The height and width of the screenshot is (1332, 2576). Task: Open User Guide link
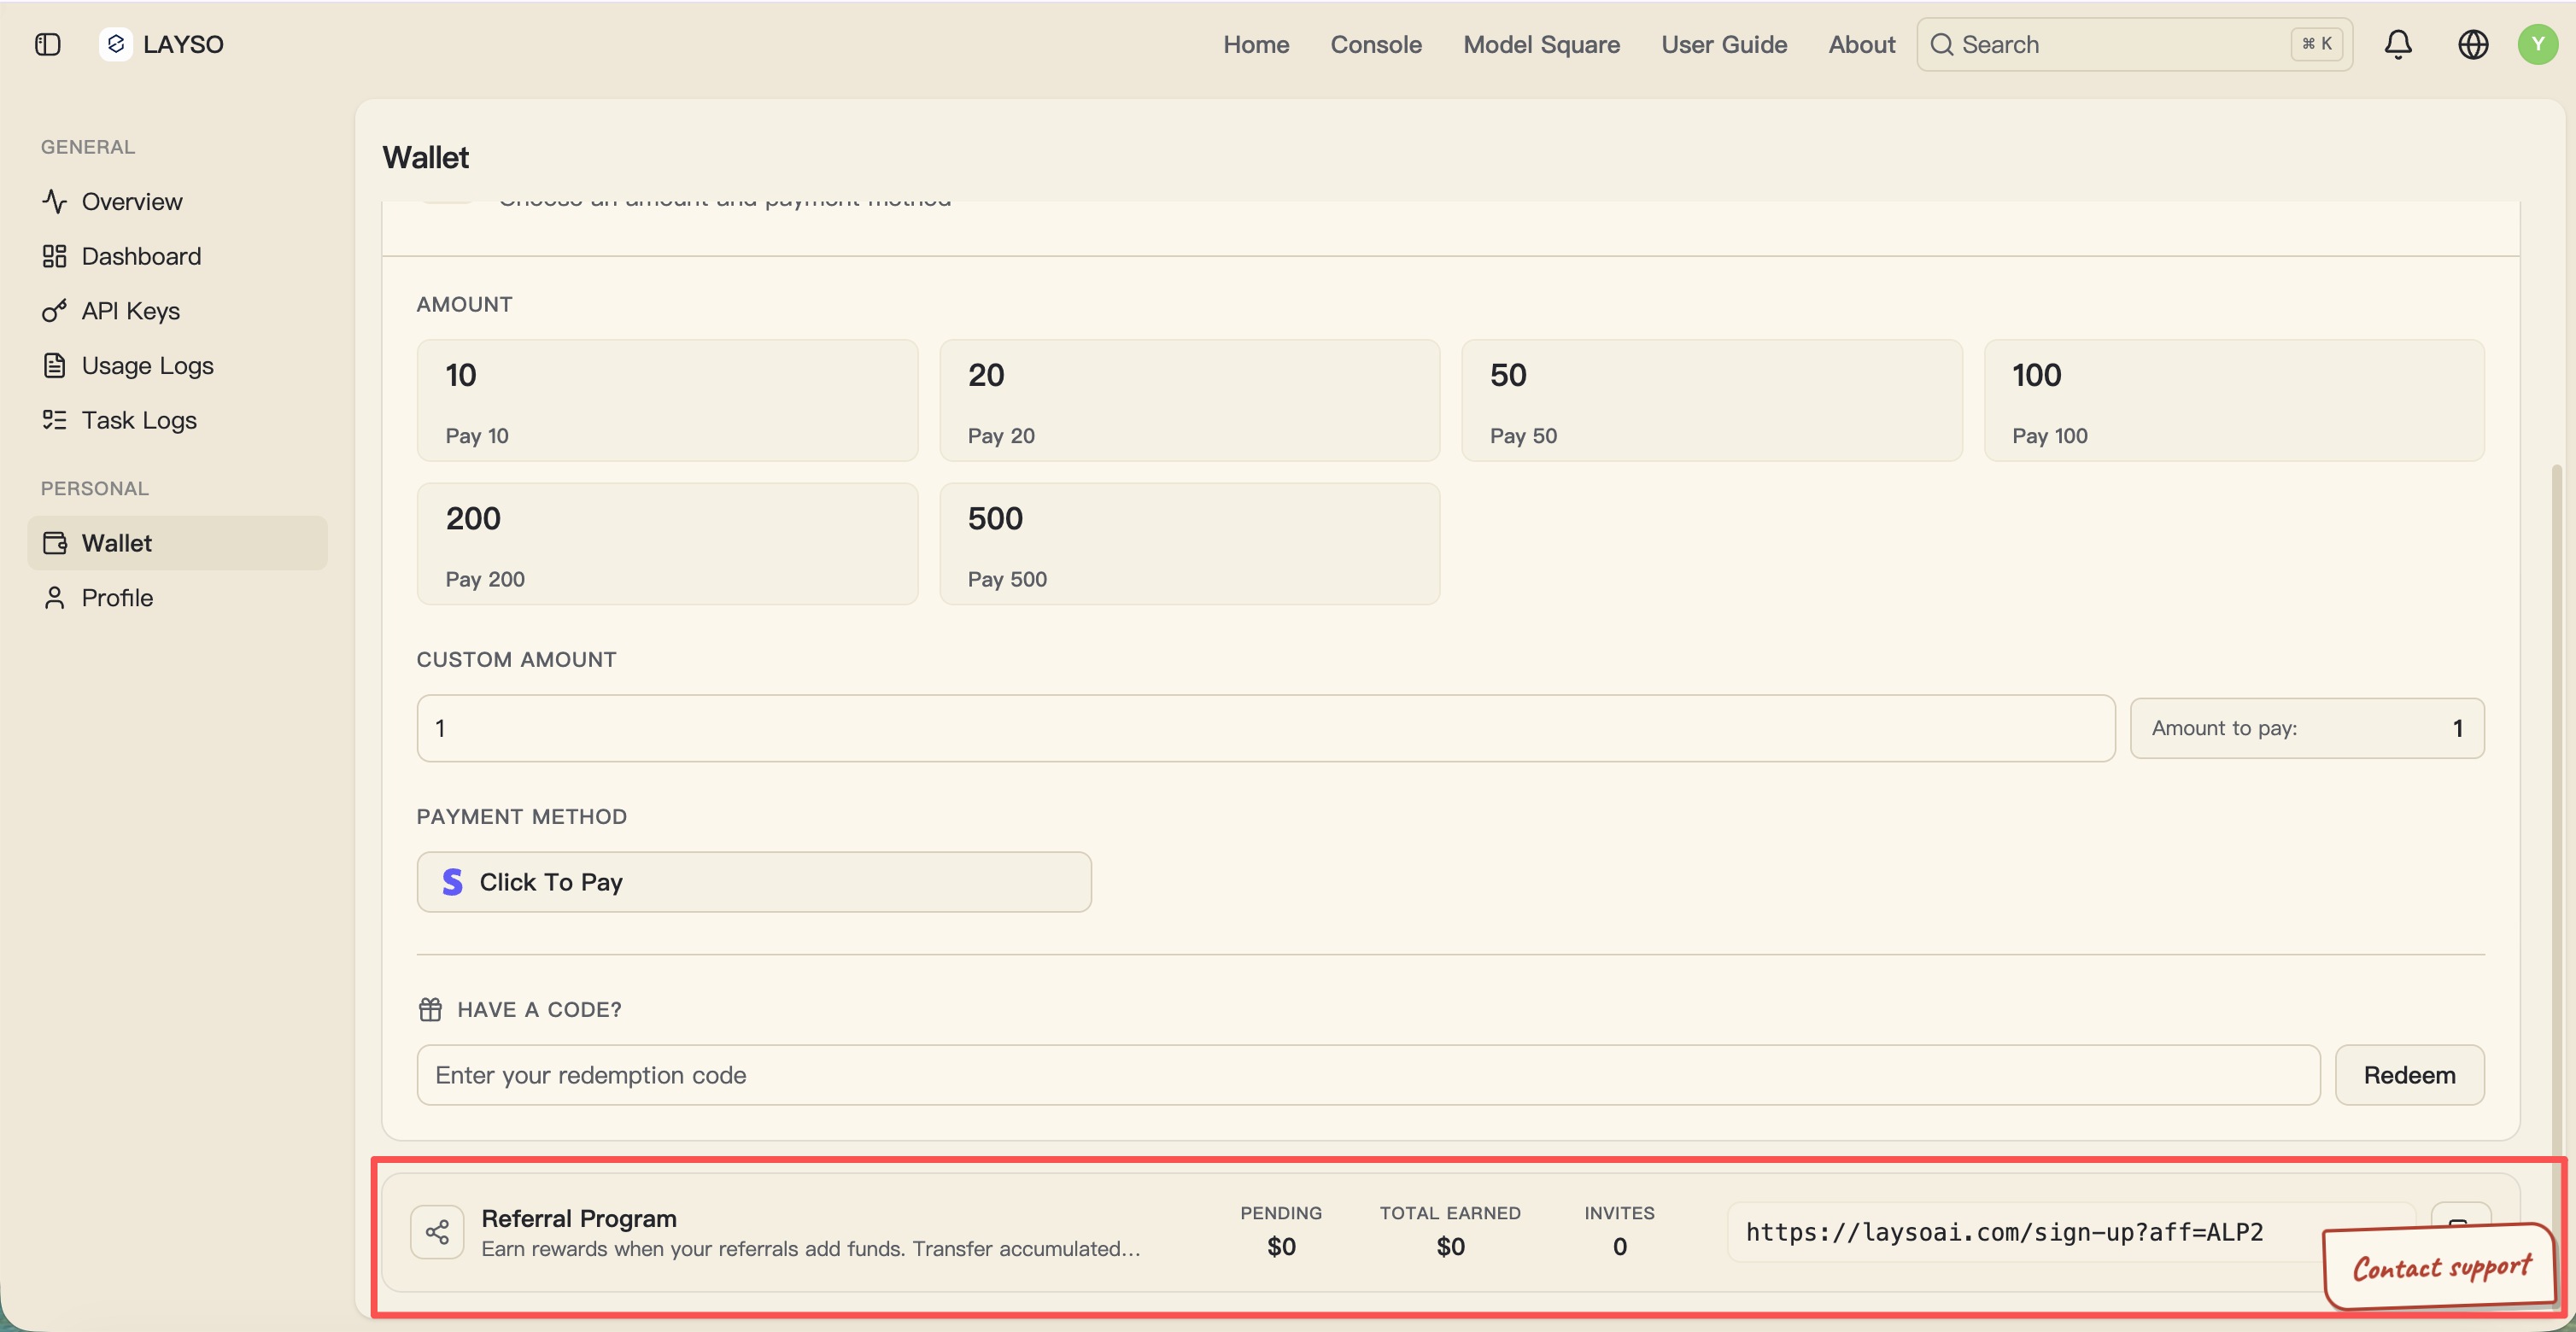[1724, 44]
